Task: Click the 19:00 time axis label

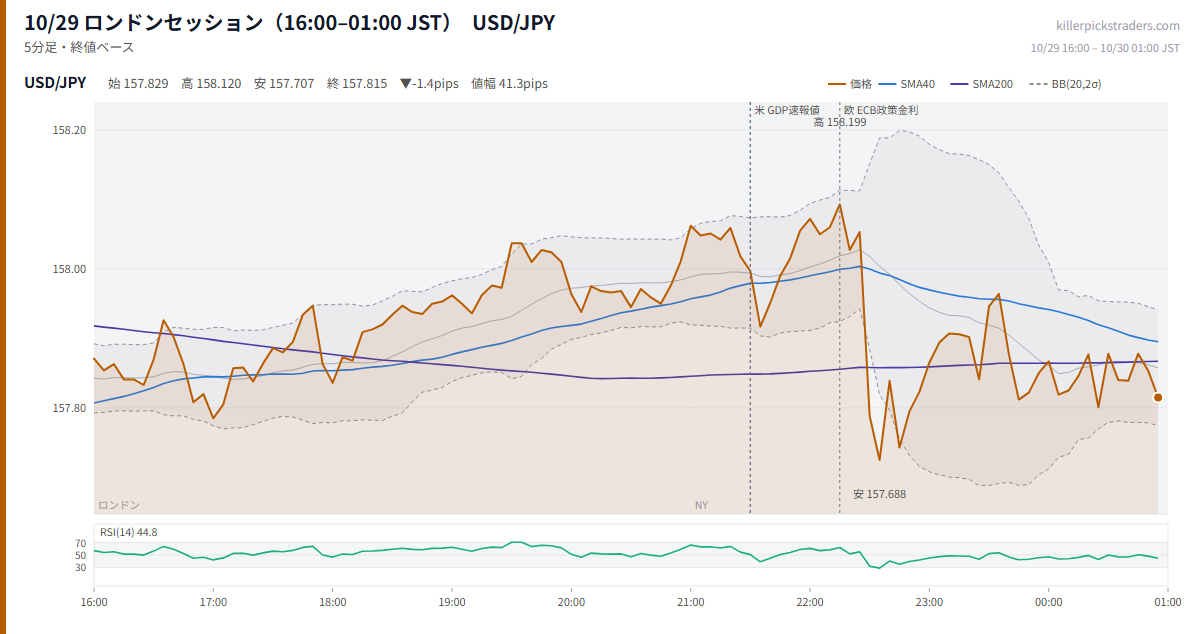Action: click(x=452, y=603)
